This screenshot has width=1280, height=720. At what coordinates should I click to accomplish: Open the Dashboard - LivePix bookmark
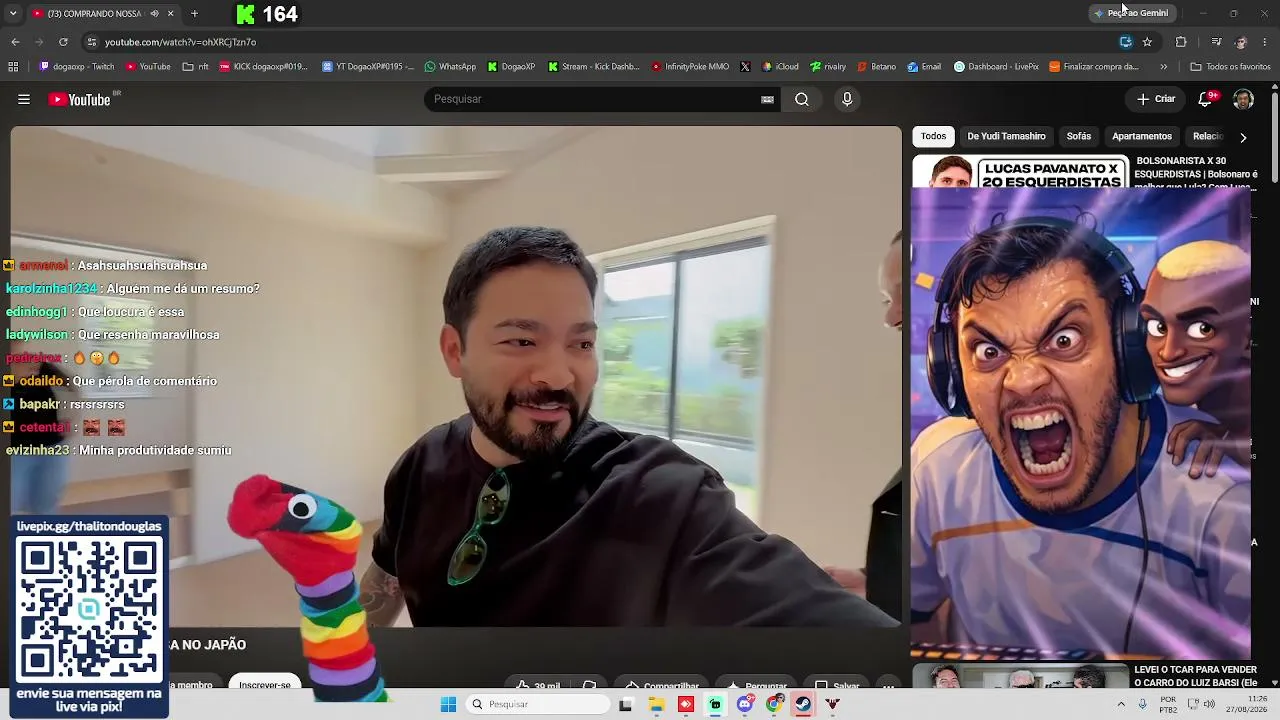996,67
